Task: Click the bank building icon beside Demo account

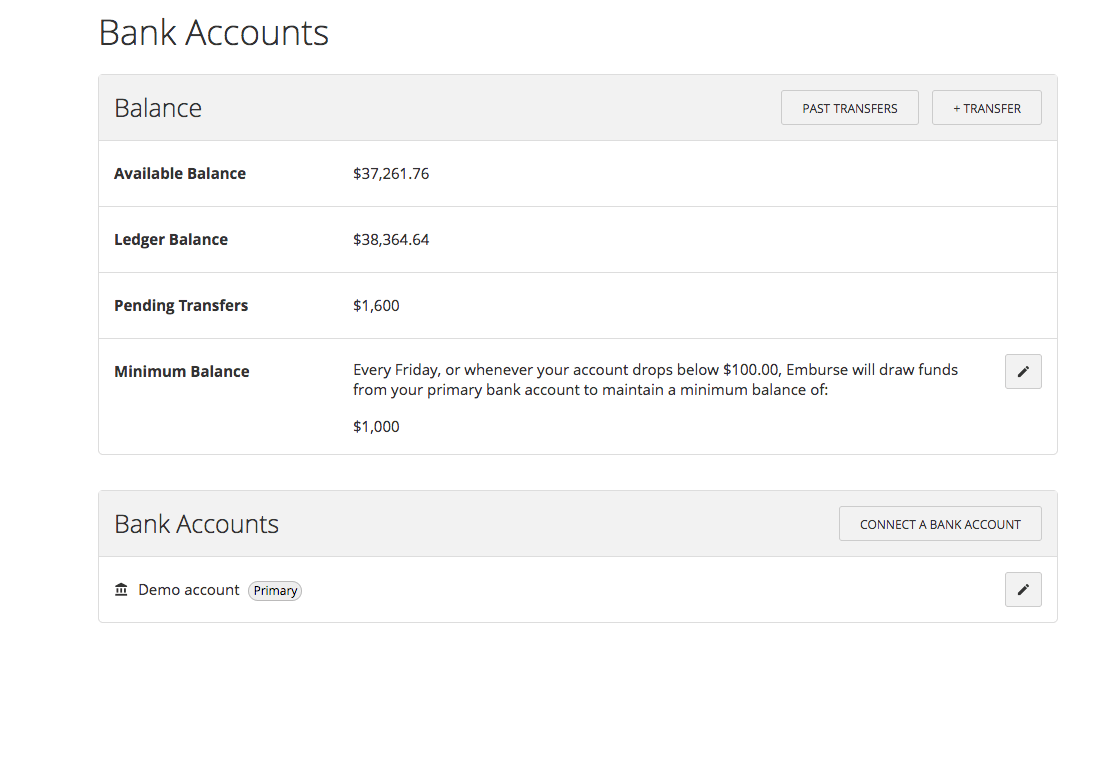Action: point(121,589)
